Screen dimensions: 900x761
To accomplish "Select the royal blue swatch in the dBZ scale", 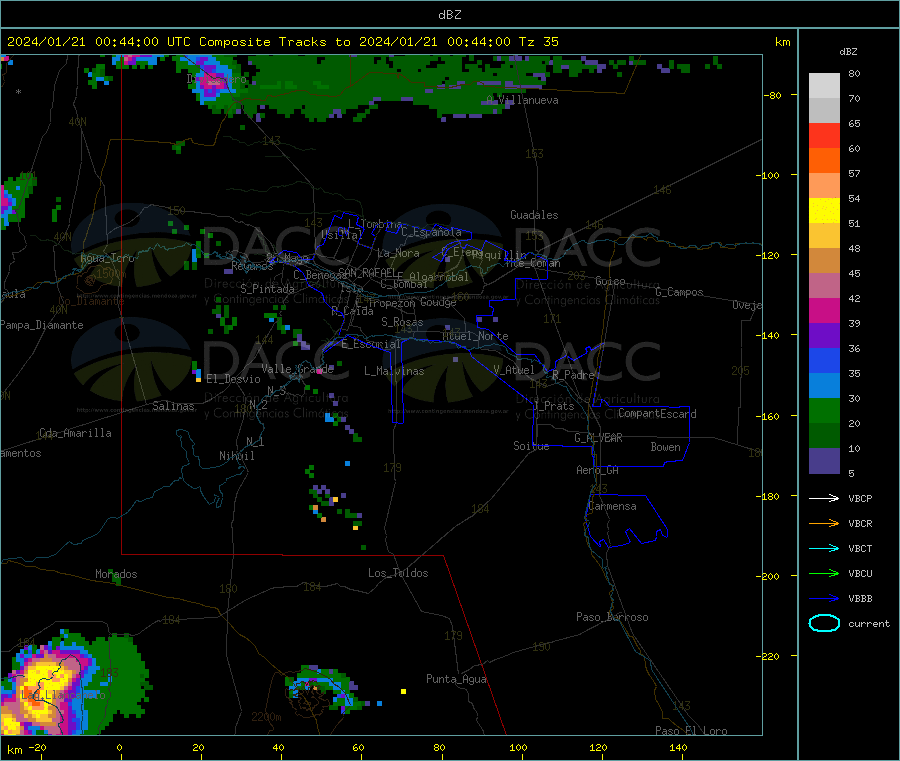I will click(824, 360).
